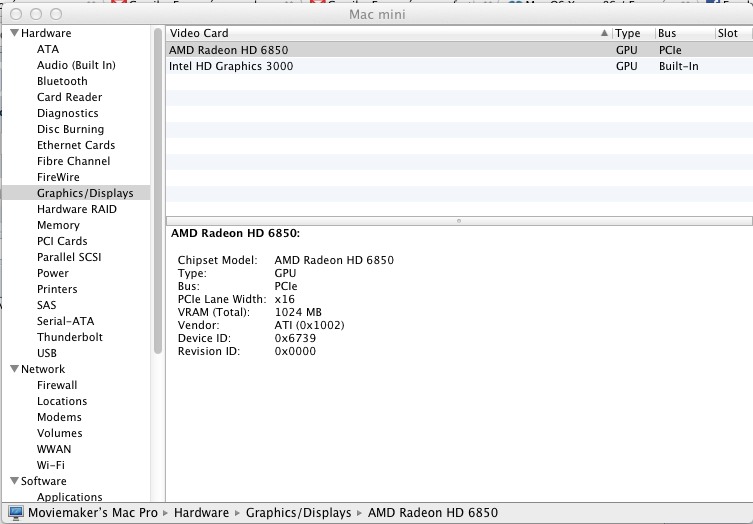This screenshot has width=753, height=524.
Task: Collapse the Software section triangle
Action: pos(14,481)
